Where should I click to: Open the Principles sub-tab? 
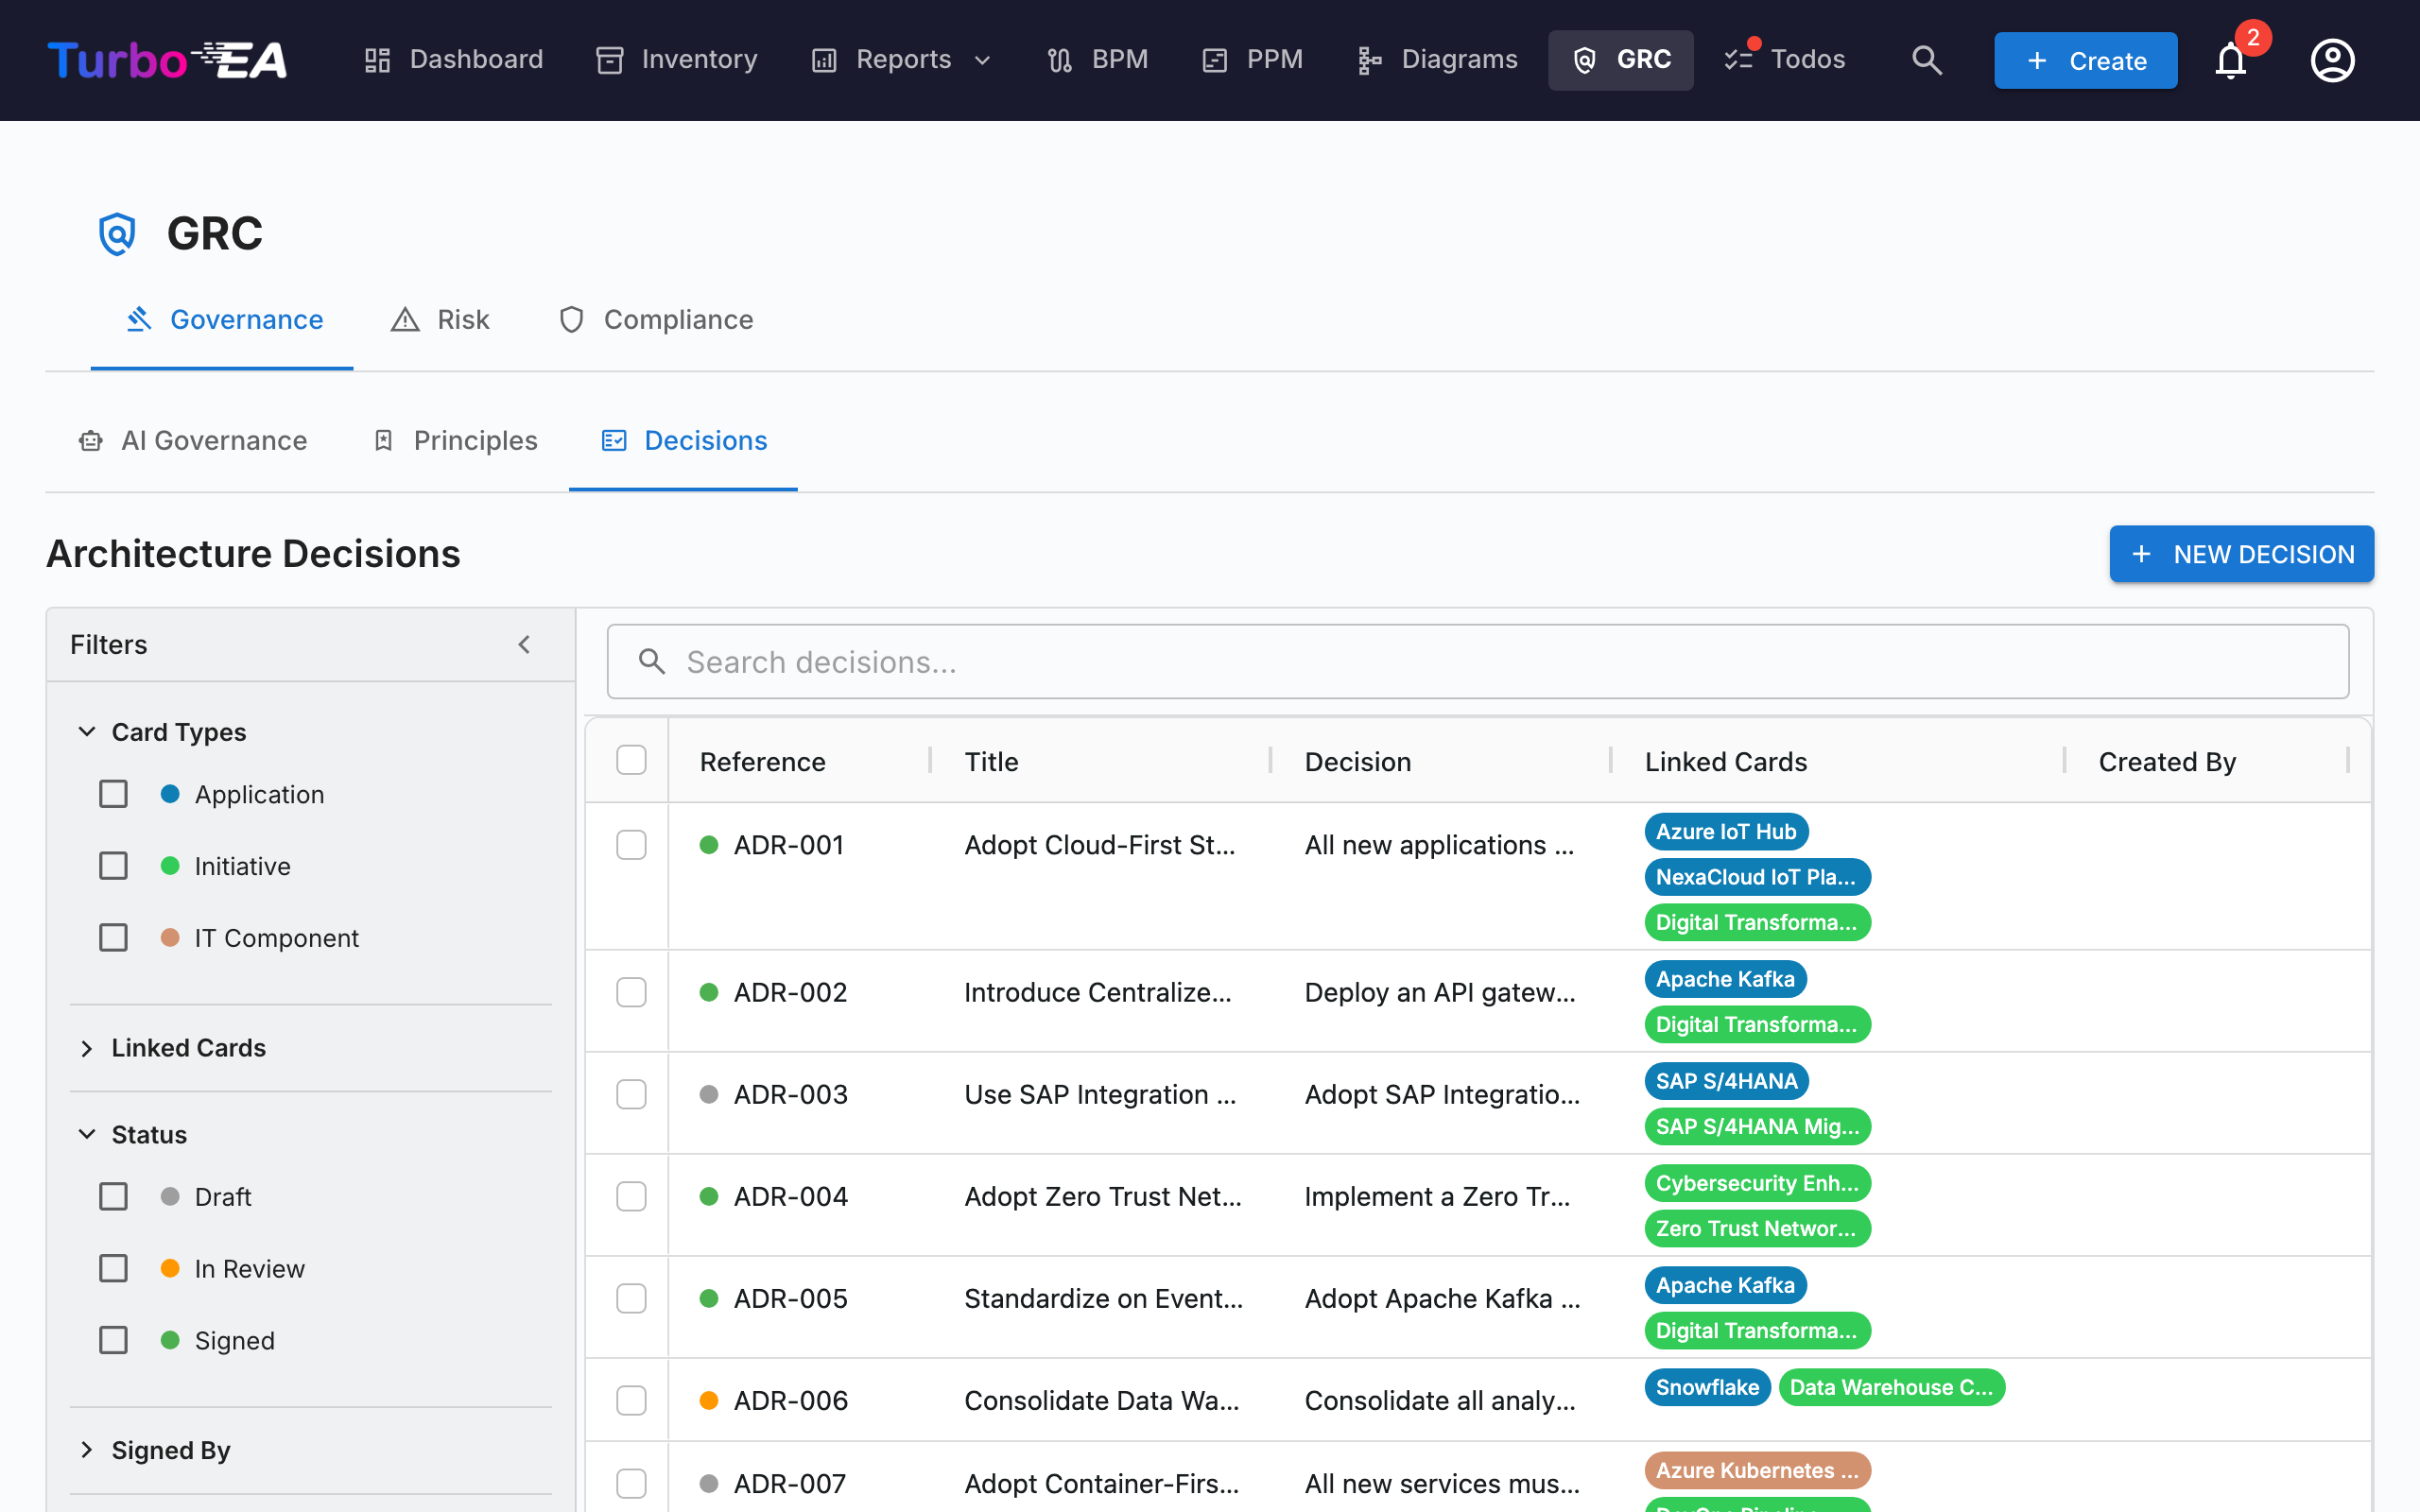(x=455, y=440)
